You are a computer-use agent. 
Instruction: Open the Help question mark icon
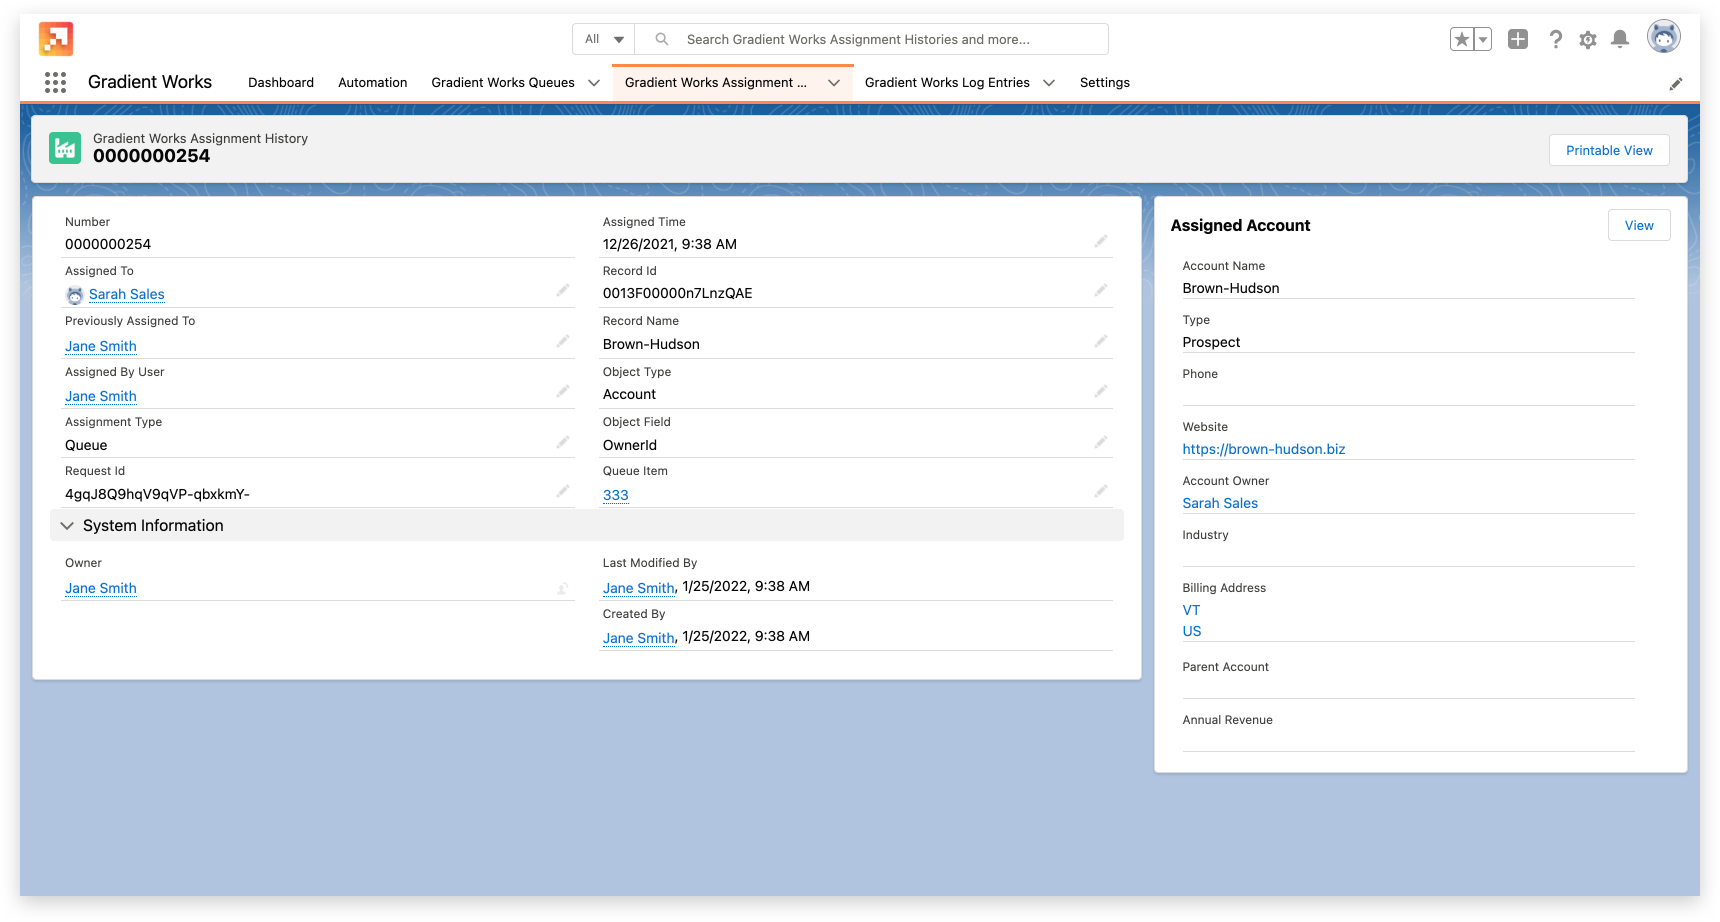click(1555, 39)
